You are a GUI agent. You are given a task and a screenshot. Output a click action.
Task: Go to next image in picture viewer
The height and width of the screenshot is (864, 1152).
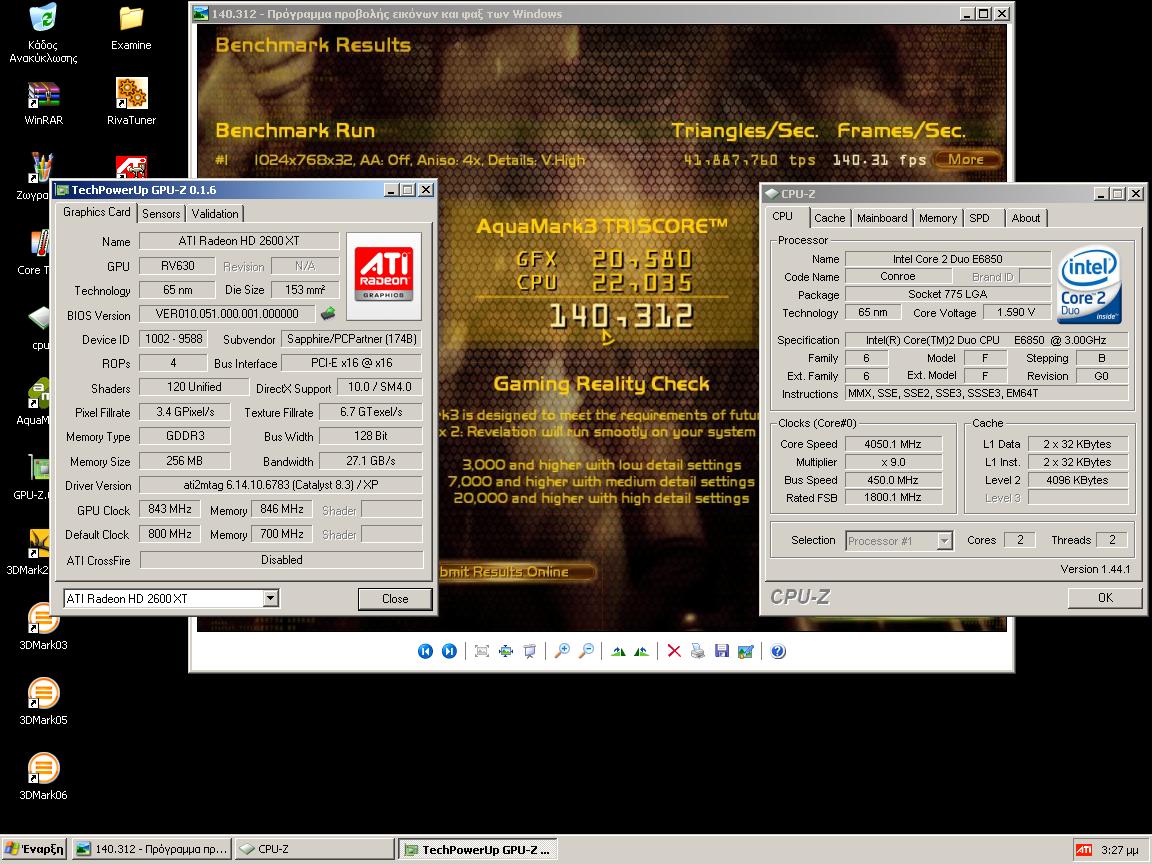point(449,651)
